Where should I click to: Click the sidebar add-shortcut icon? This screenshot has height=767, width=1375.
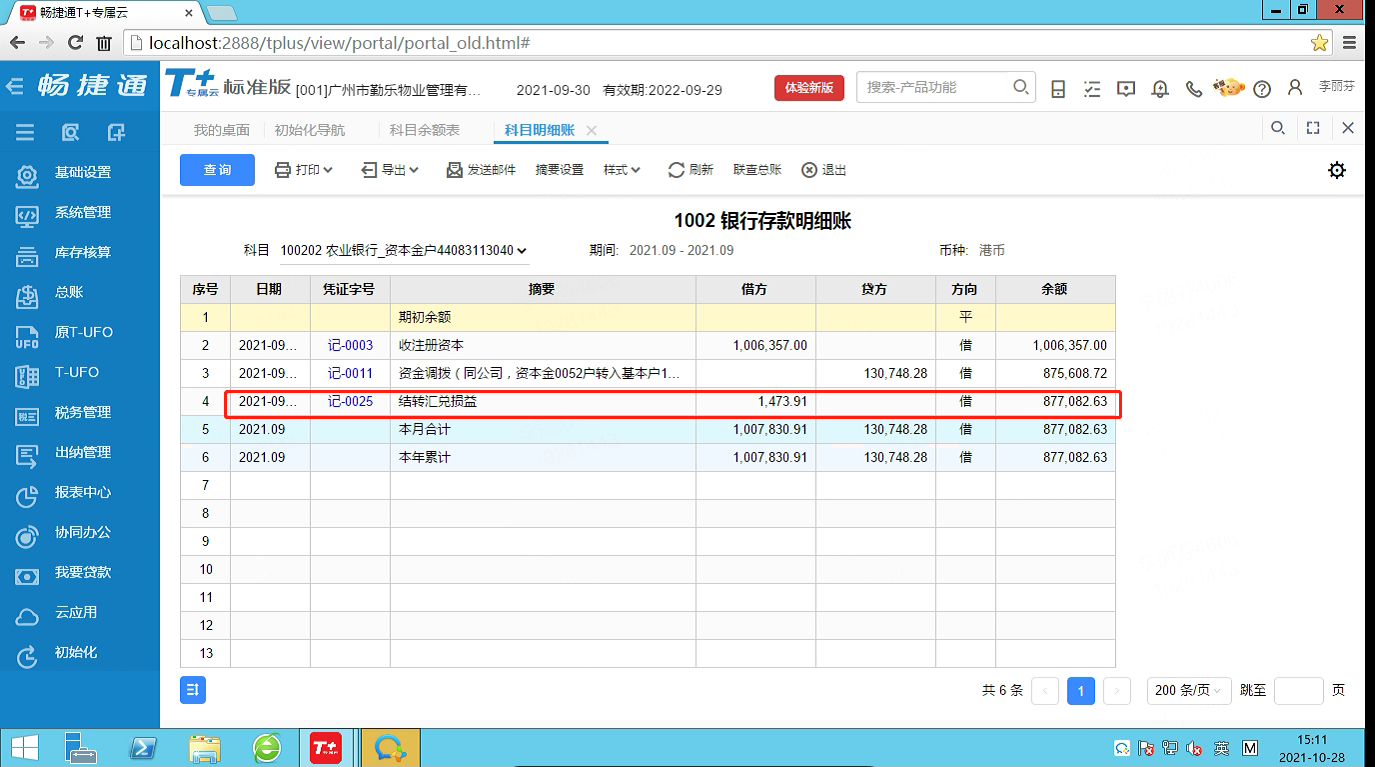point(116,132)
